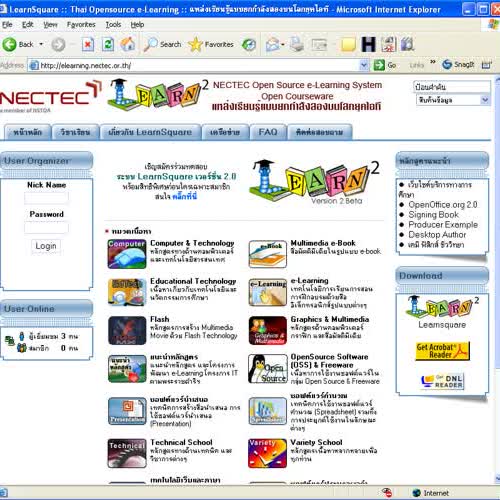Open the OpenSource Software penguin thumbnail
The width and height of the screenshot is (500, 500).
[x=268, y=369]
